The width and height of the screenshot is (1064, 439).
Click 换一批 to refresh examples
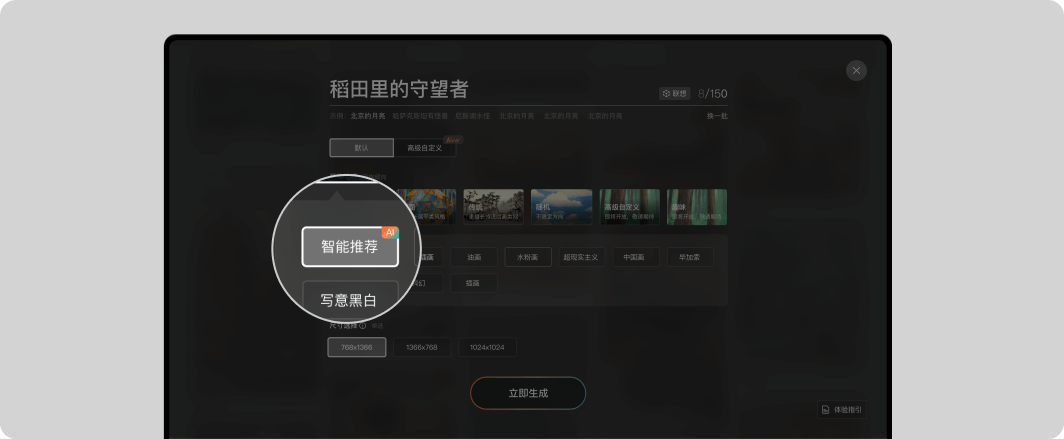[x=717, y=116]
